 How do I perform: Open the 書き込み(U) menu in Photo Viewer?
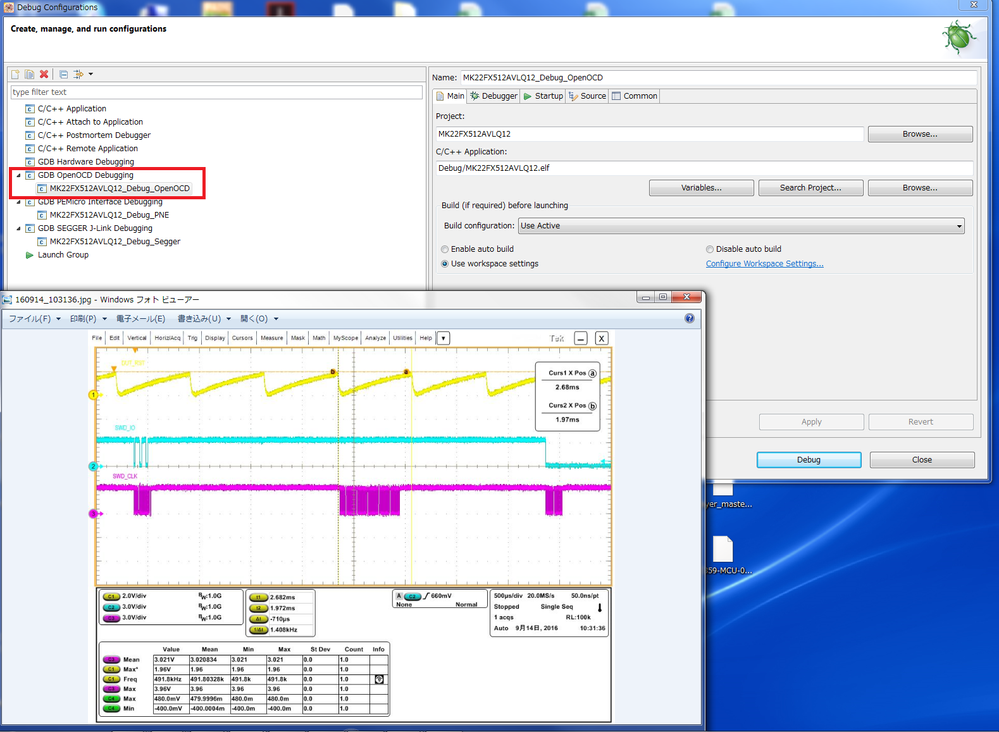203,319
